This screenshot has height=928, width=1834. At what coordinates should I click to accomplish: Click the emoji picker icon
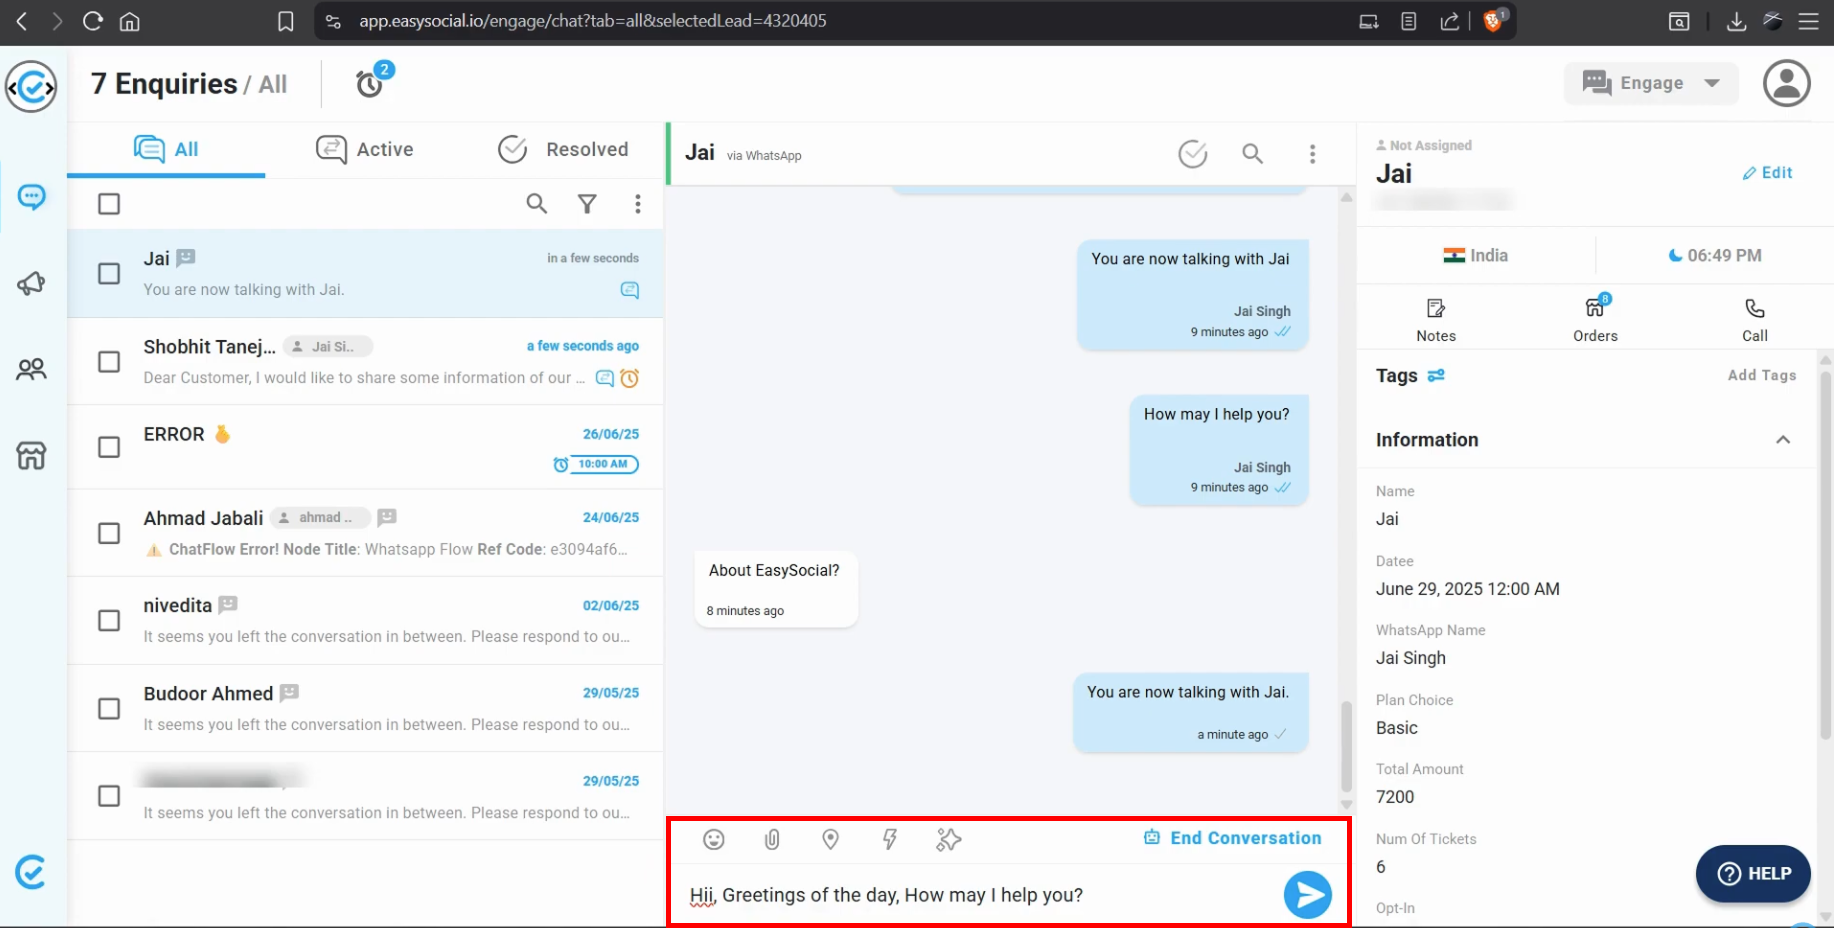pyautogui.click(x=713, y=839)
